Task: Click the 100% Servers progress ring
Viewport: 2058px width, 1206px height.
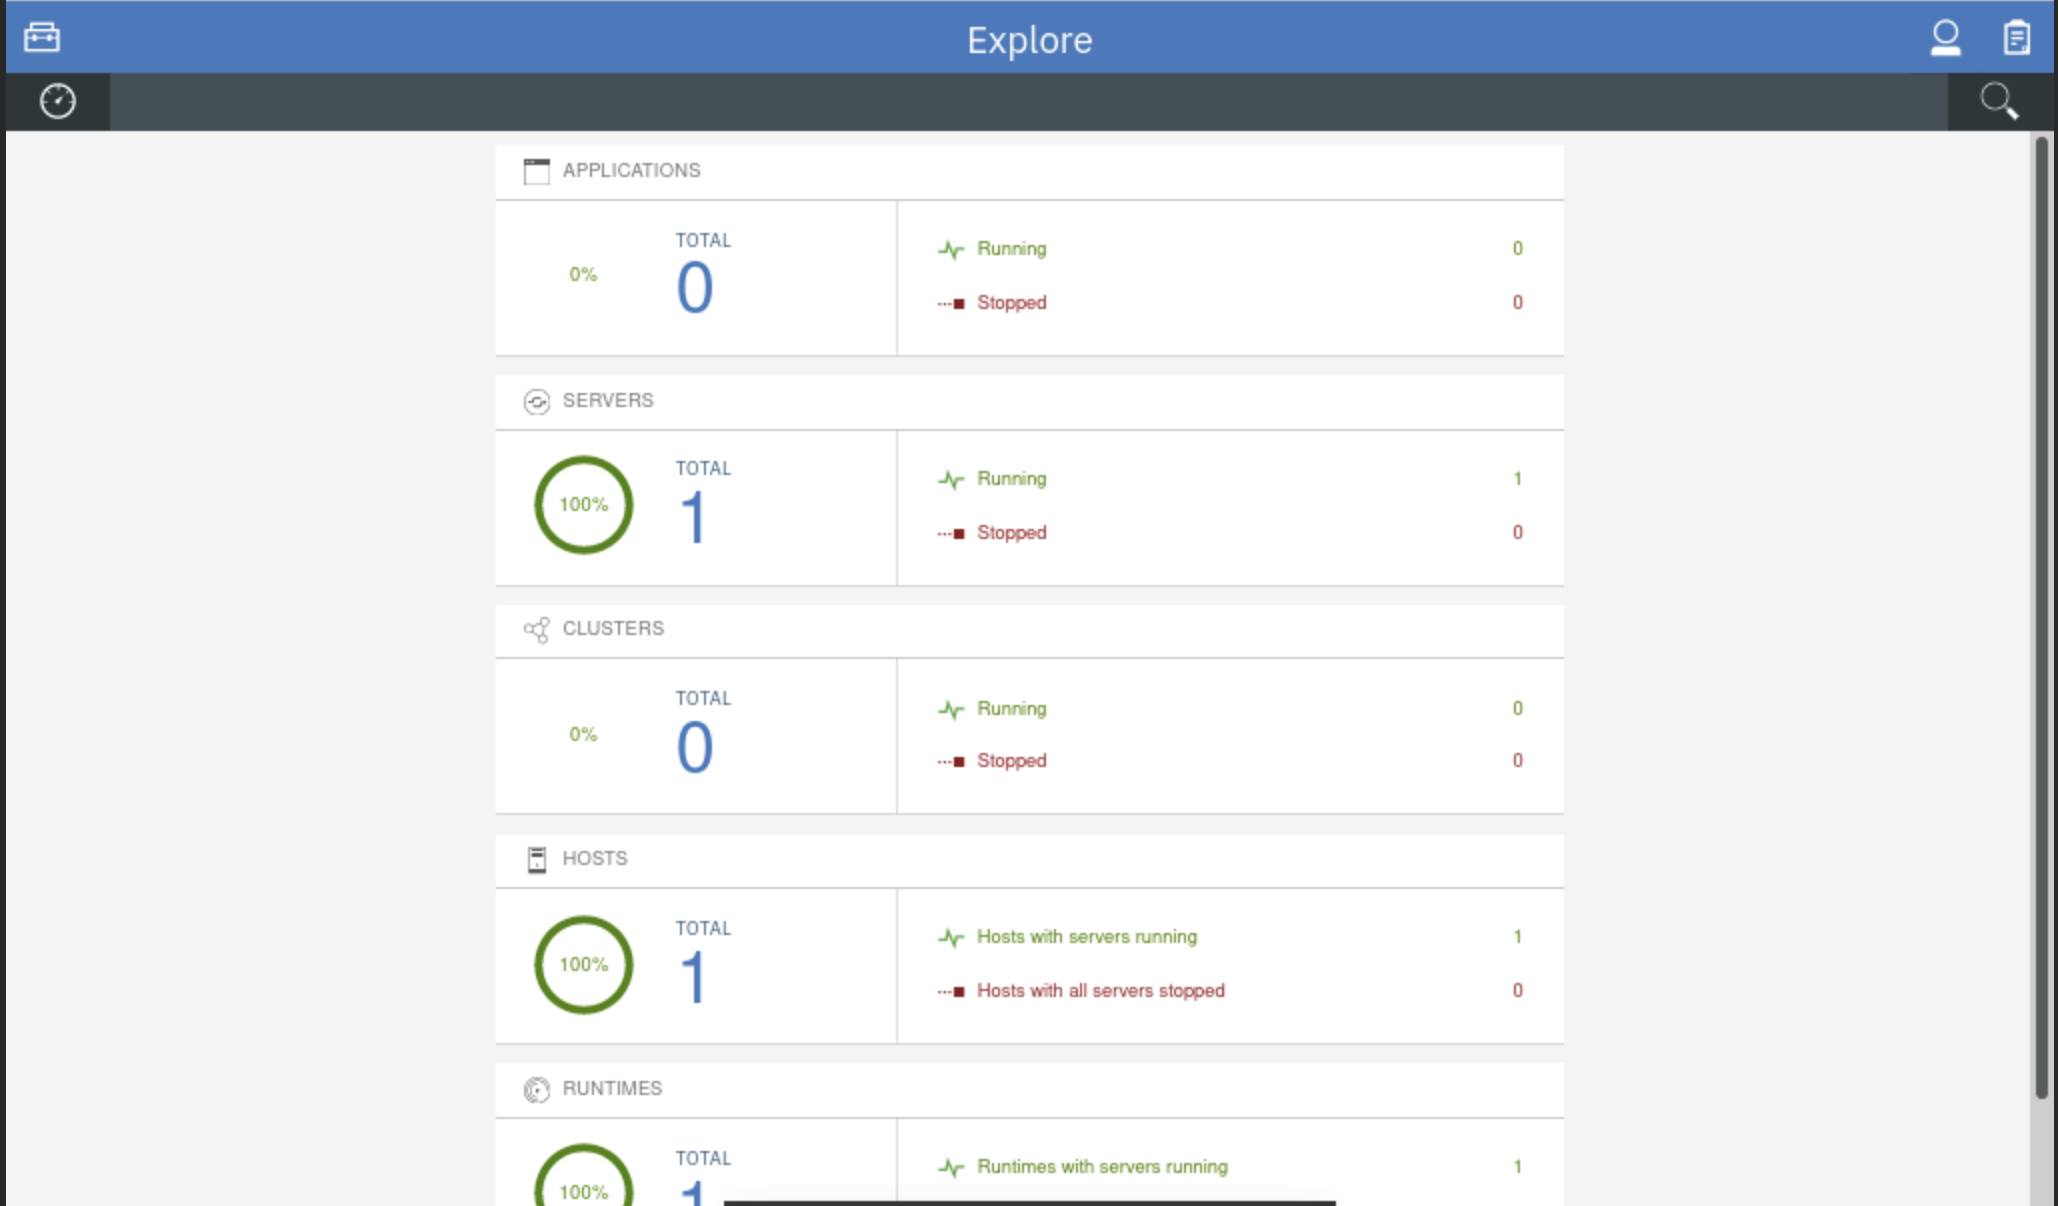Action: tap(583, 505)
